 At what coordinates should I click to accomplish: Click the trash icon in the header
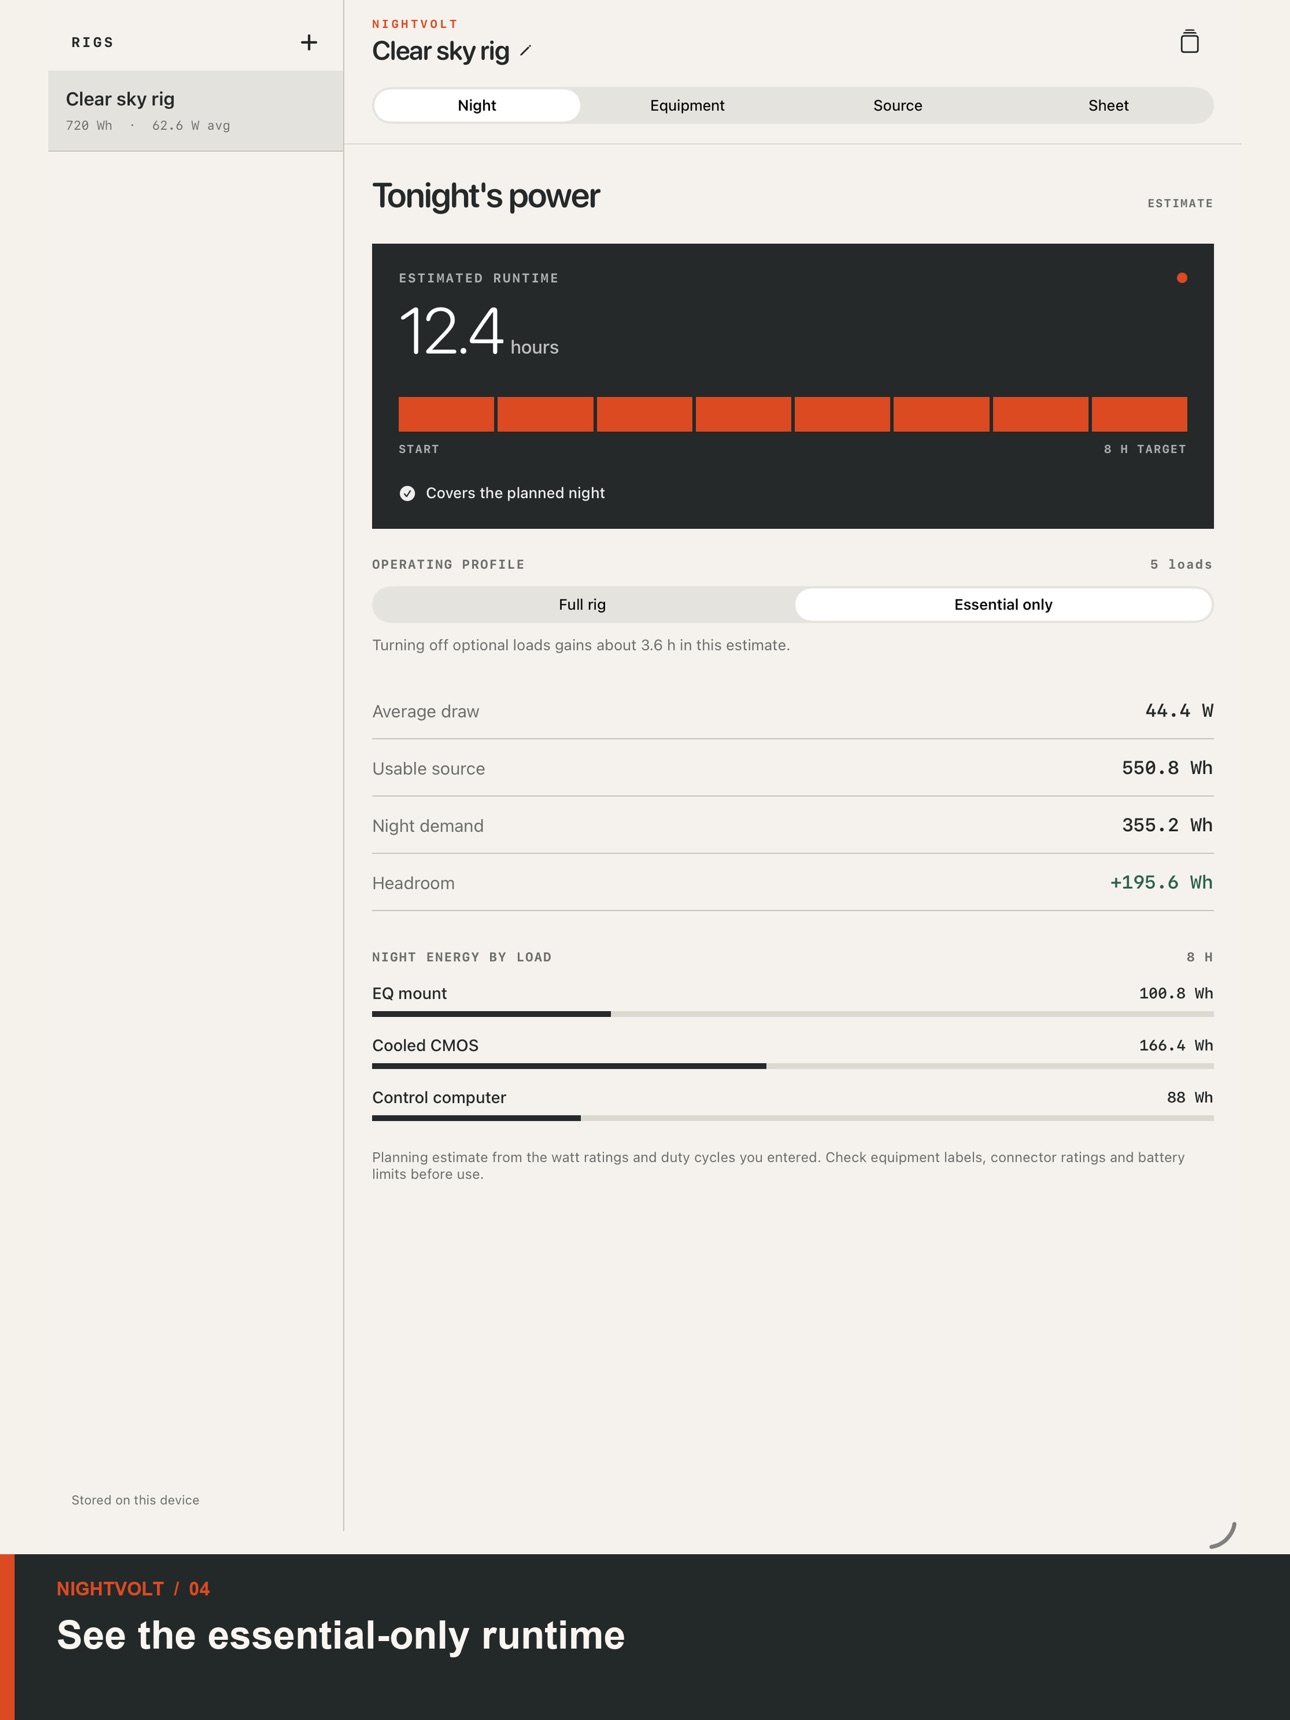pos(1189,41)
